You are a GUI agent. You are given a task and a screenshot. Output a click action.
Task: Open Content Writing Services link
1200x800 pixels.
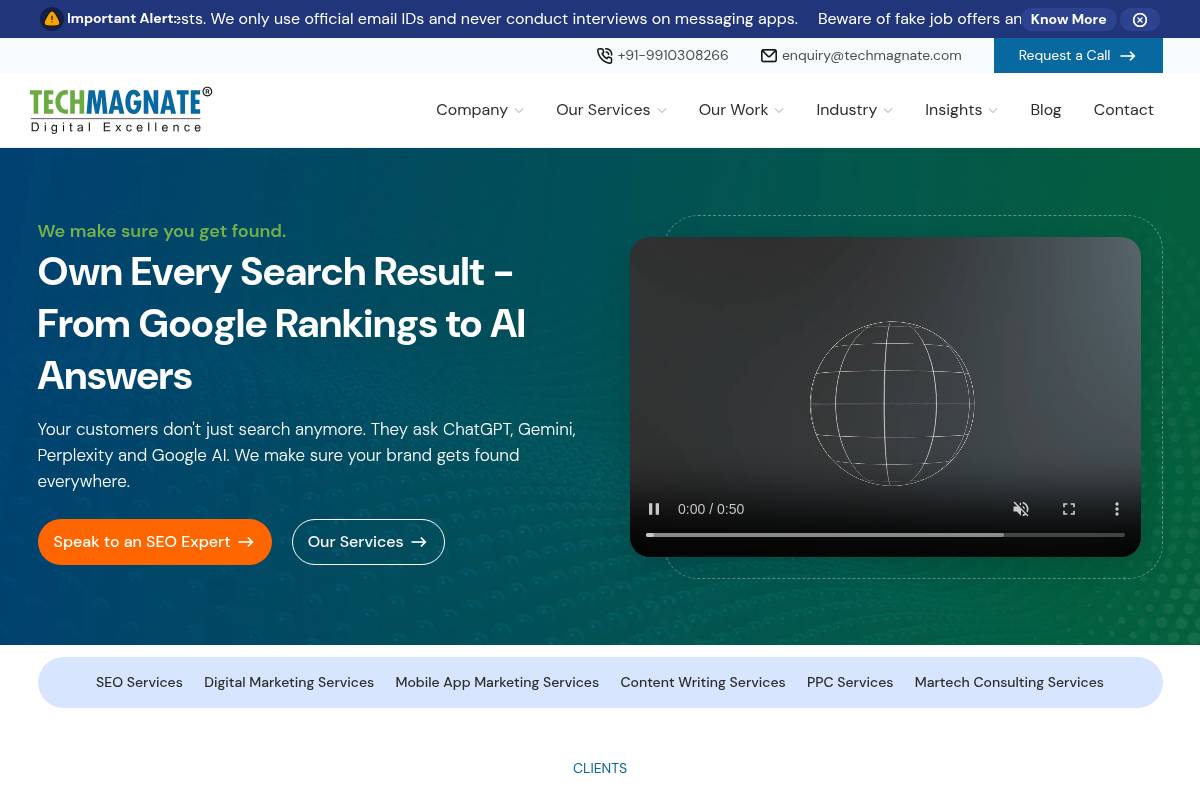click(703, 682)
